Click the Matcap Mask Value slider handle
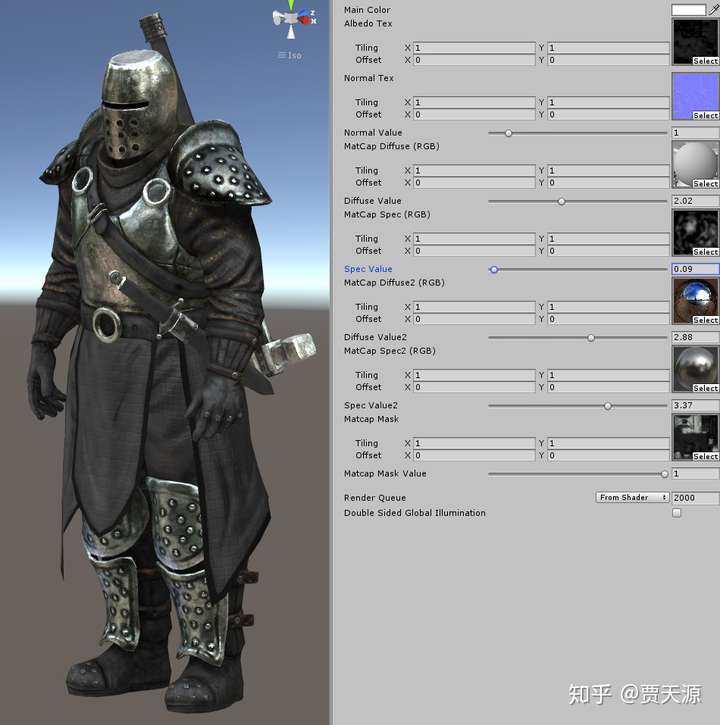 point(665,474)
